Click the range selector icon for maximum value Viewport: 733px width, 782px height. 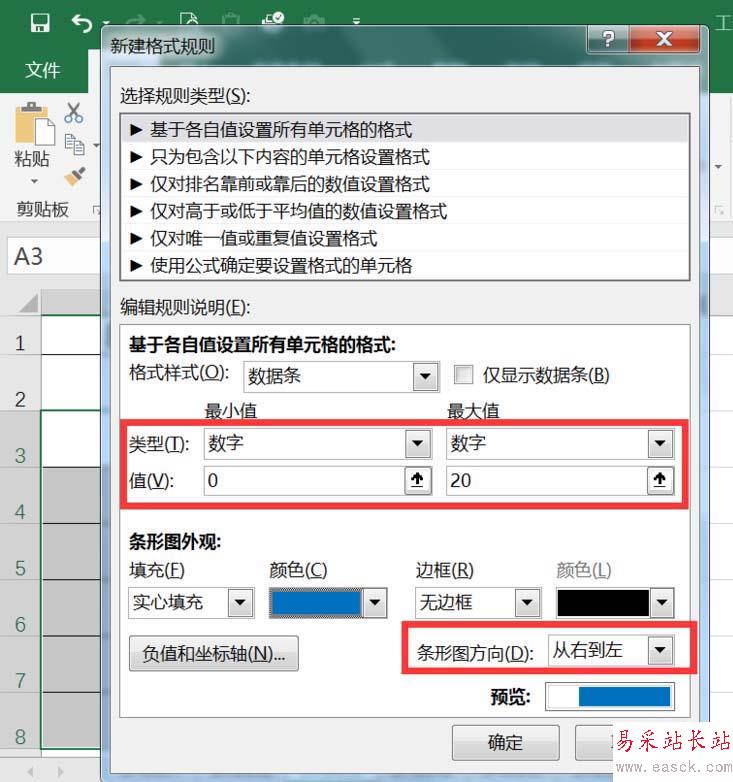coord(660,480)
